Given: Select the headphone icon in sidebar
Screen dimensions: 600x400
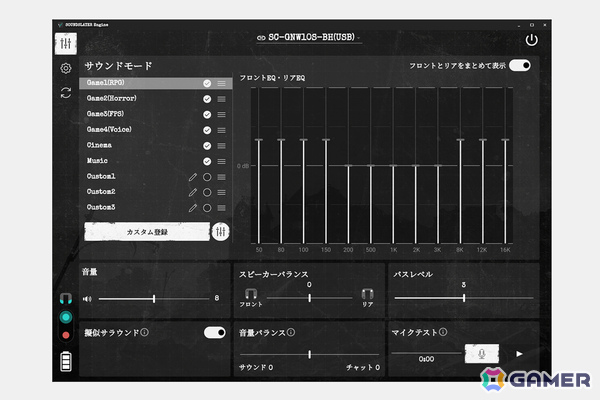Looking at the screenshot, I should pyautogui.click(x=66, y=298).
